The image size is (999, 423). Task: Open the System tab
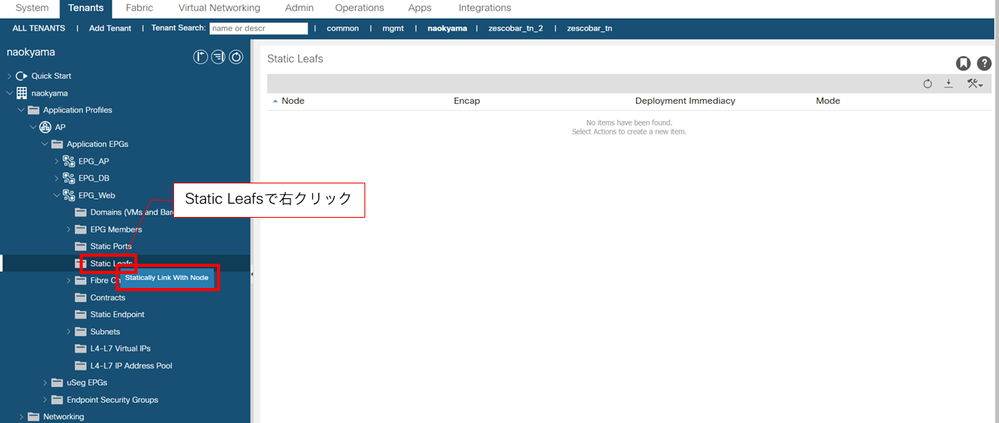coord(32,8)
